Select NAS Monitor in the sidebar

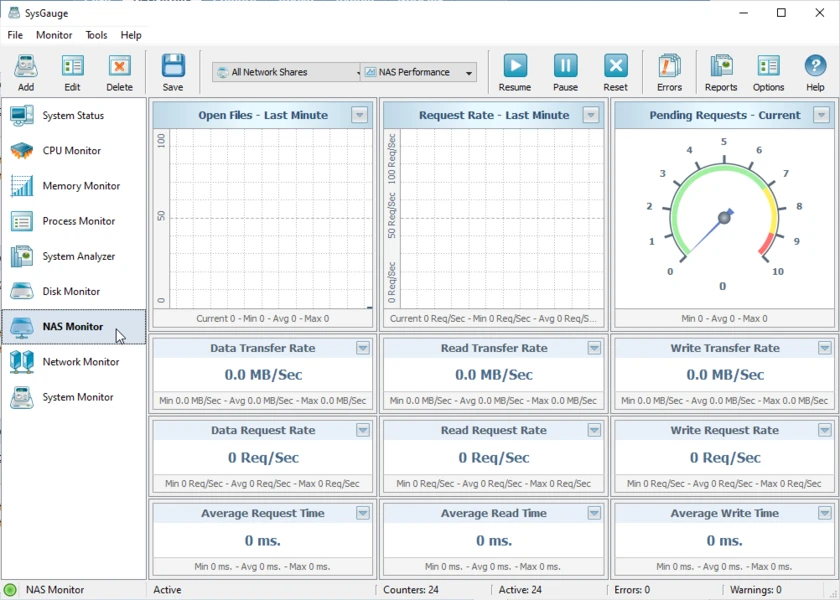click(74, 327)
